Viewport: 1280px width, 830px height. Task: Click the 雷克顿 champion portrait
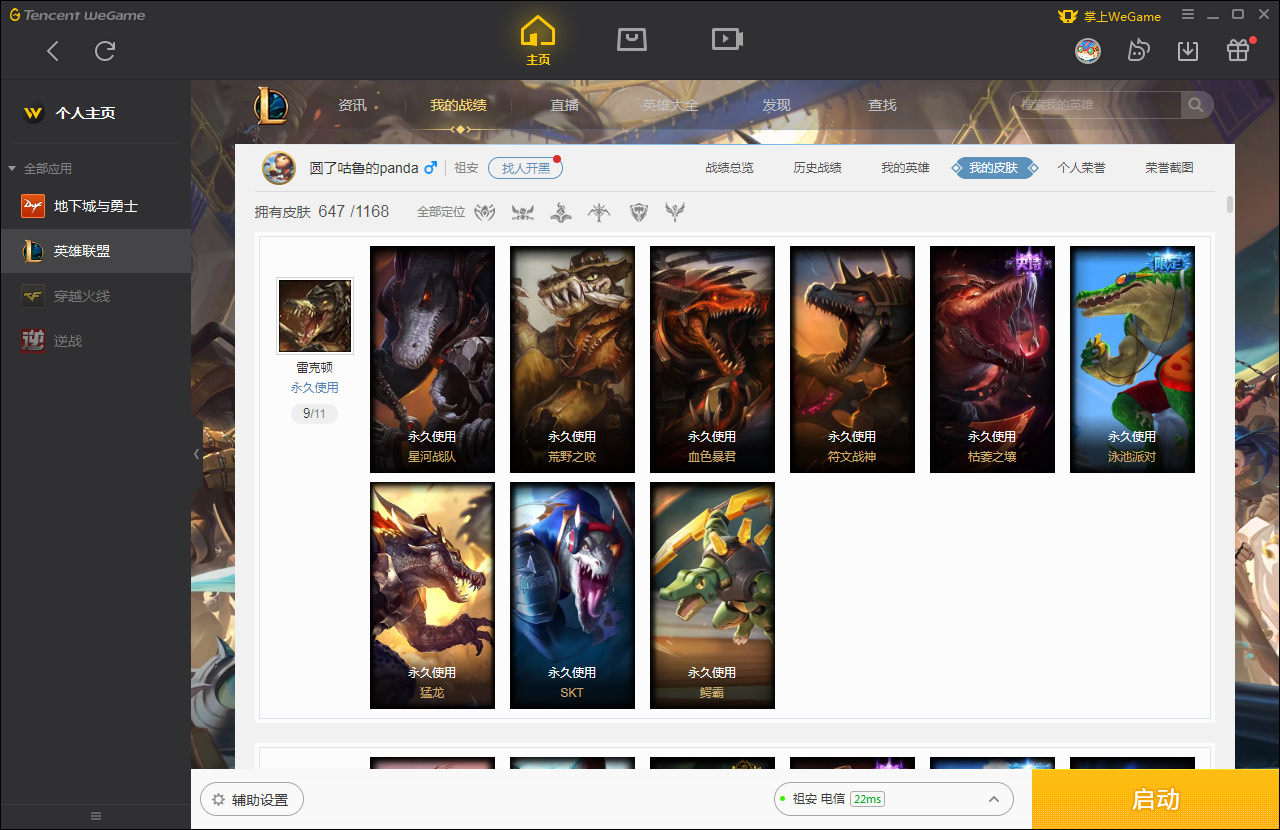tap(315, 316)
